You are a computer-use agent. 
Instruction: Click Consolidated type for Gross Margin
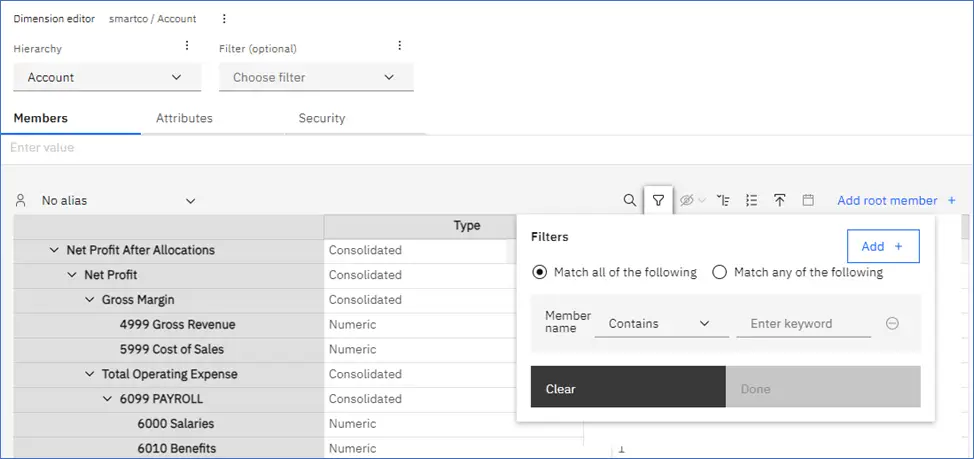pyautogui.click(x=365, y=300)
